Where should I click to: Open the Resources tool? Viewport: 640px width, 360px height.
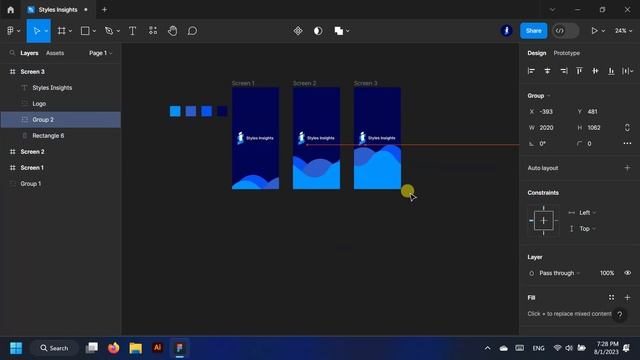[153, 31]
